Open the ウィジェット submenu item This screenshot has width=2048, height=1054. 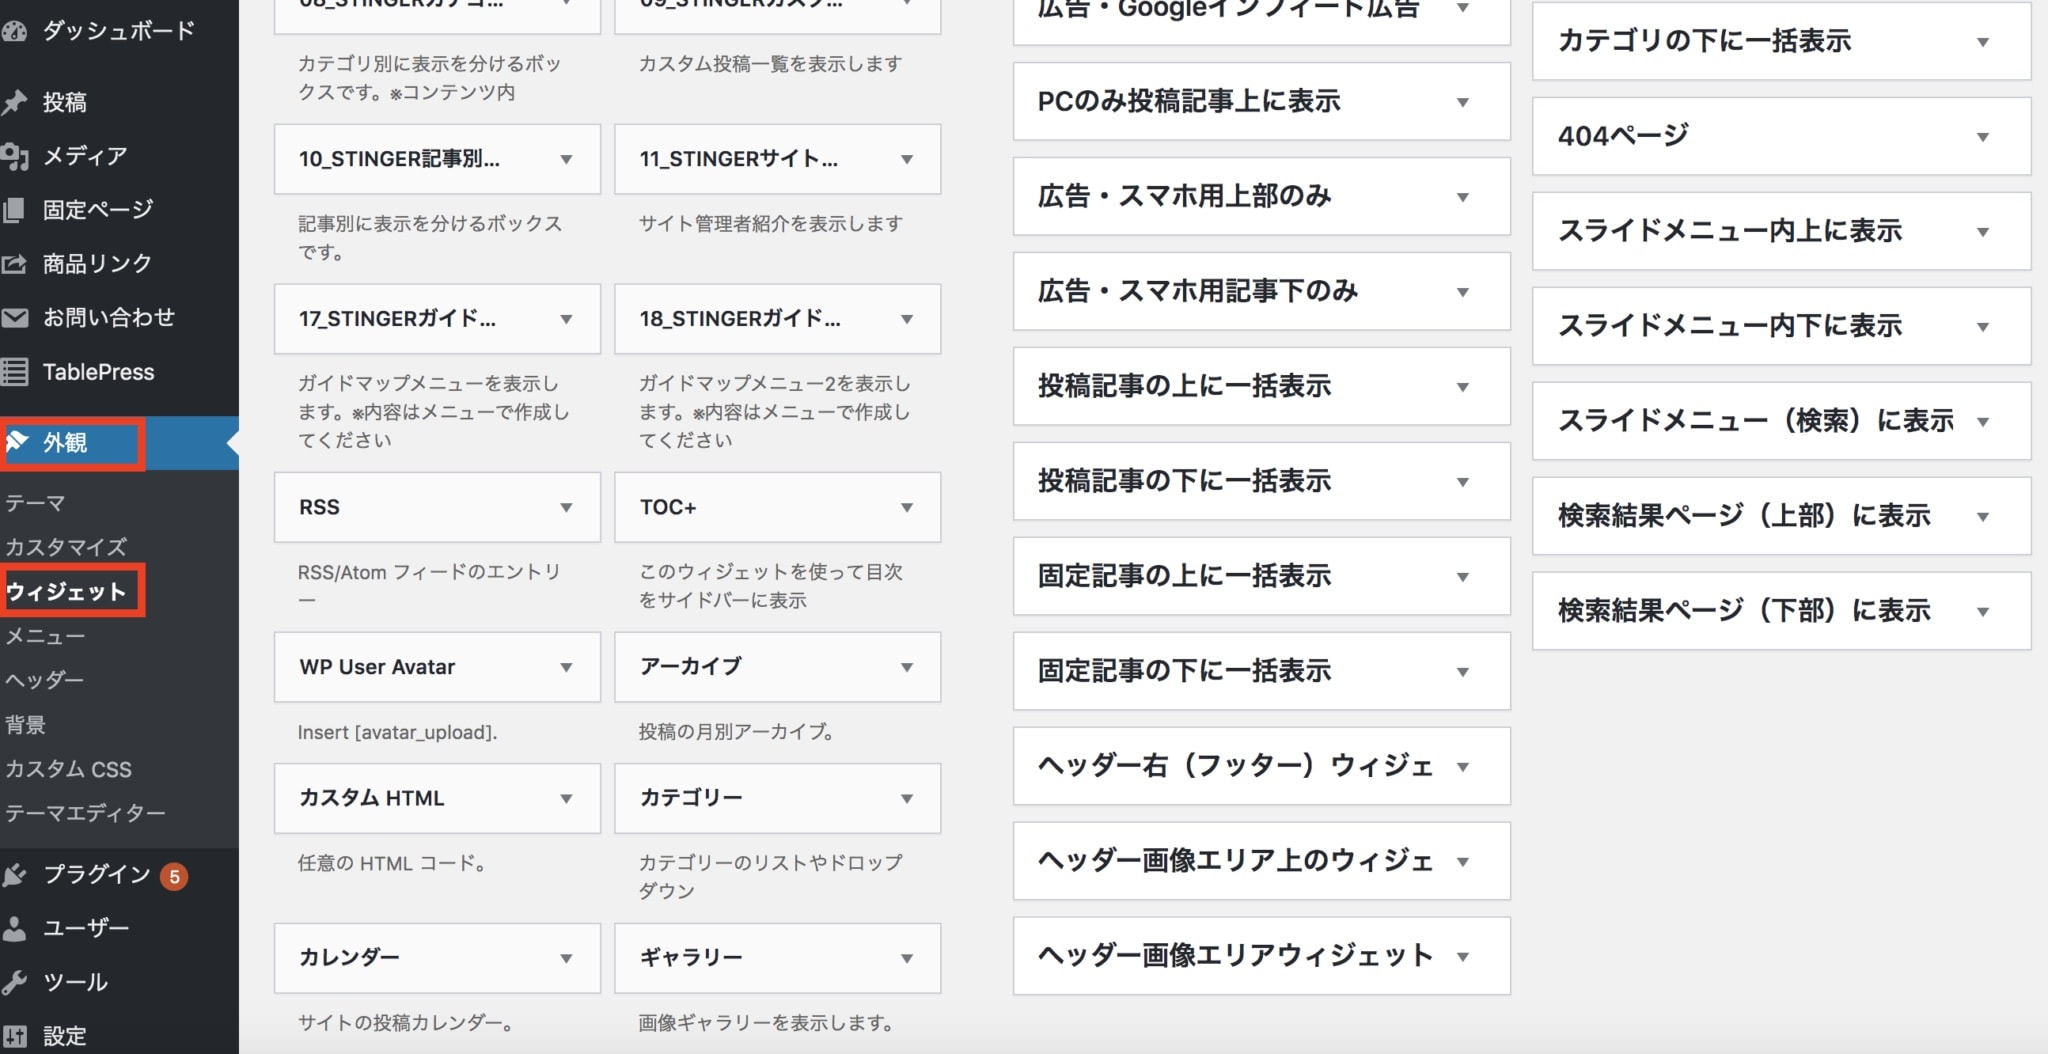66,591
